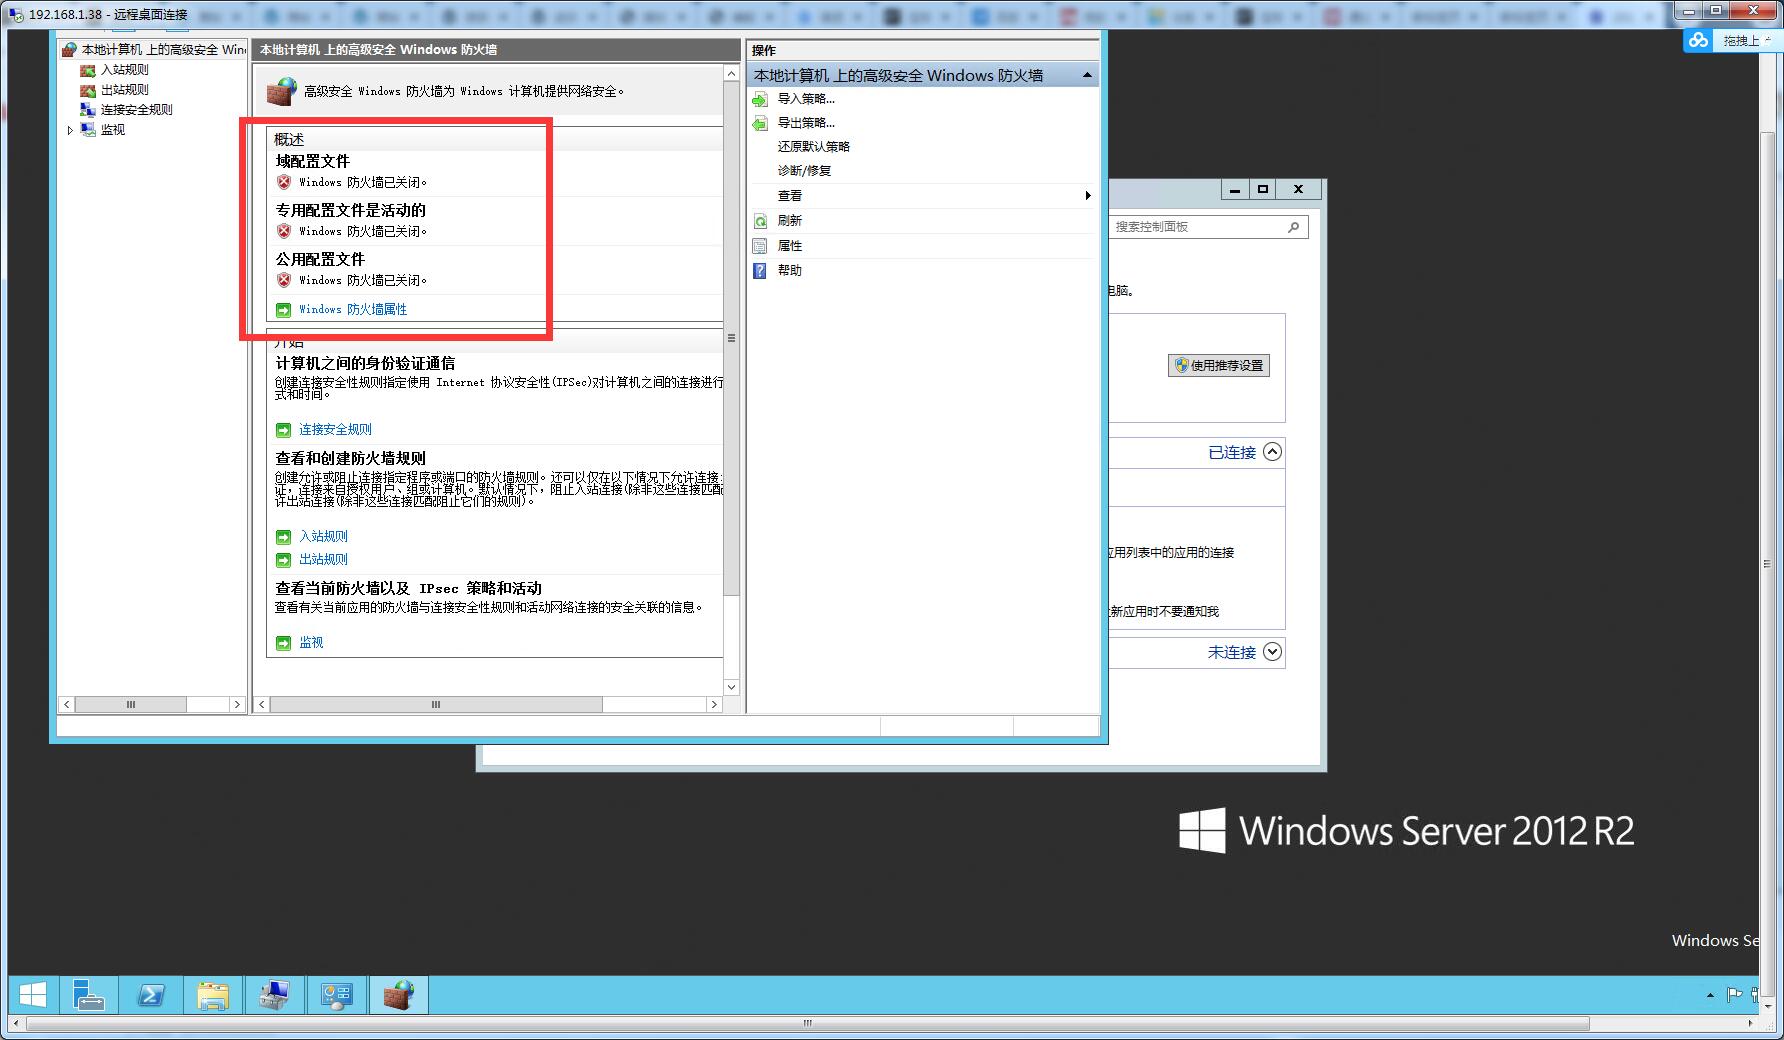Collapse the Actions pane section header arrow
The width and height of the screenshot is (1784, 1040).
click(1087, 76)
